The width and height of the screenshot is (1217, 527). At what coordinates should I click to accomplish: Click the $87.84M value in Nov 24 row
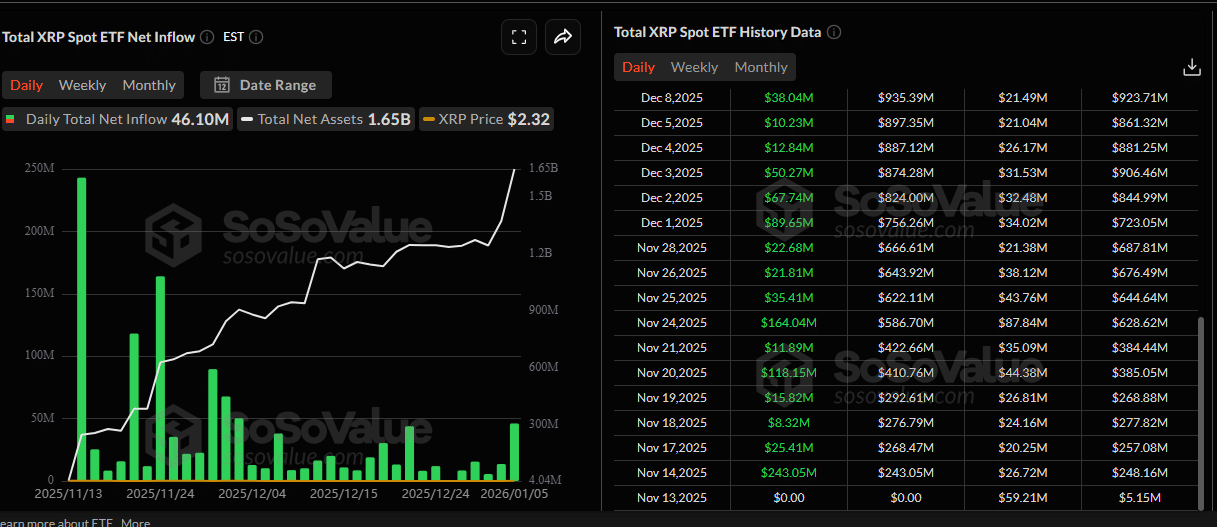pos(1022,323)
